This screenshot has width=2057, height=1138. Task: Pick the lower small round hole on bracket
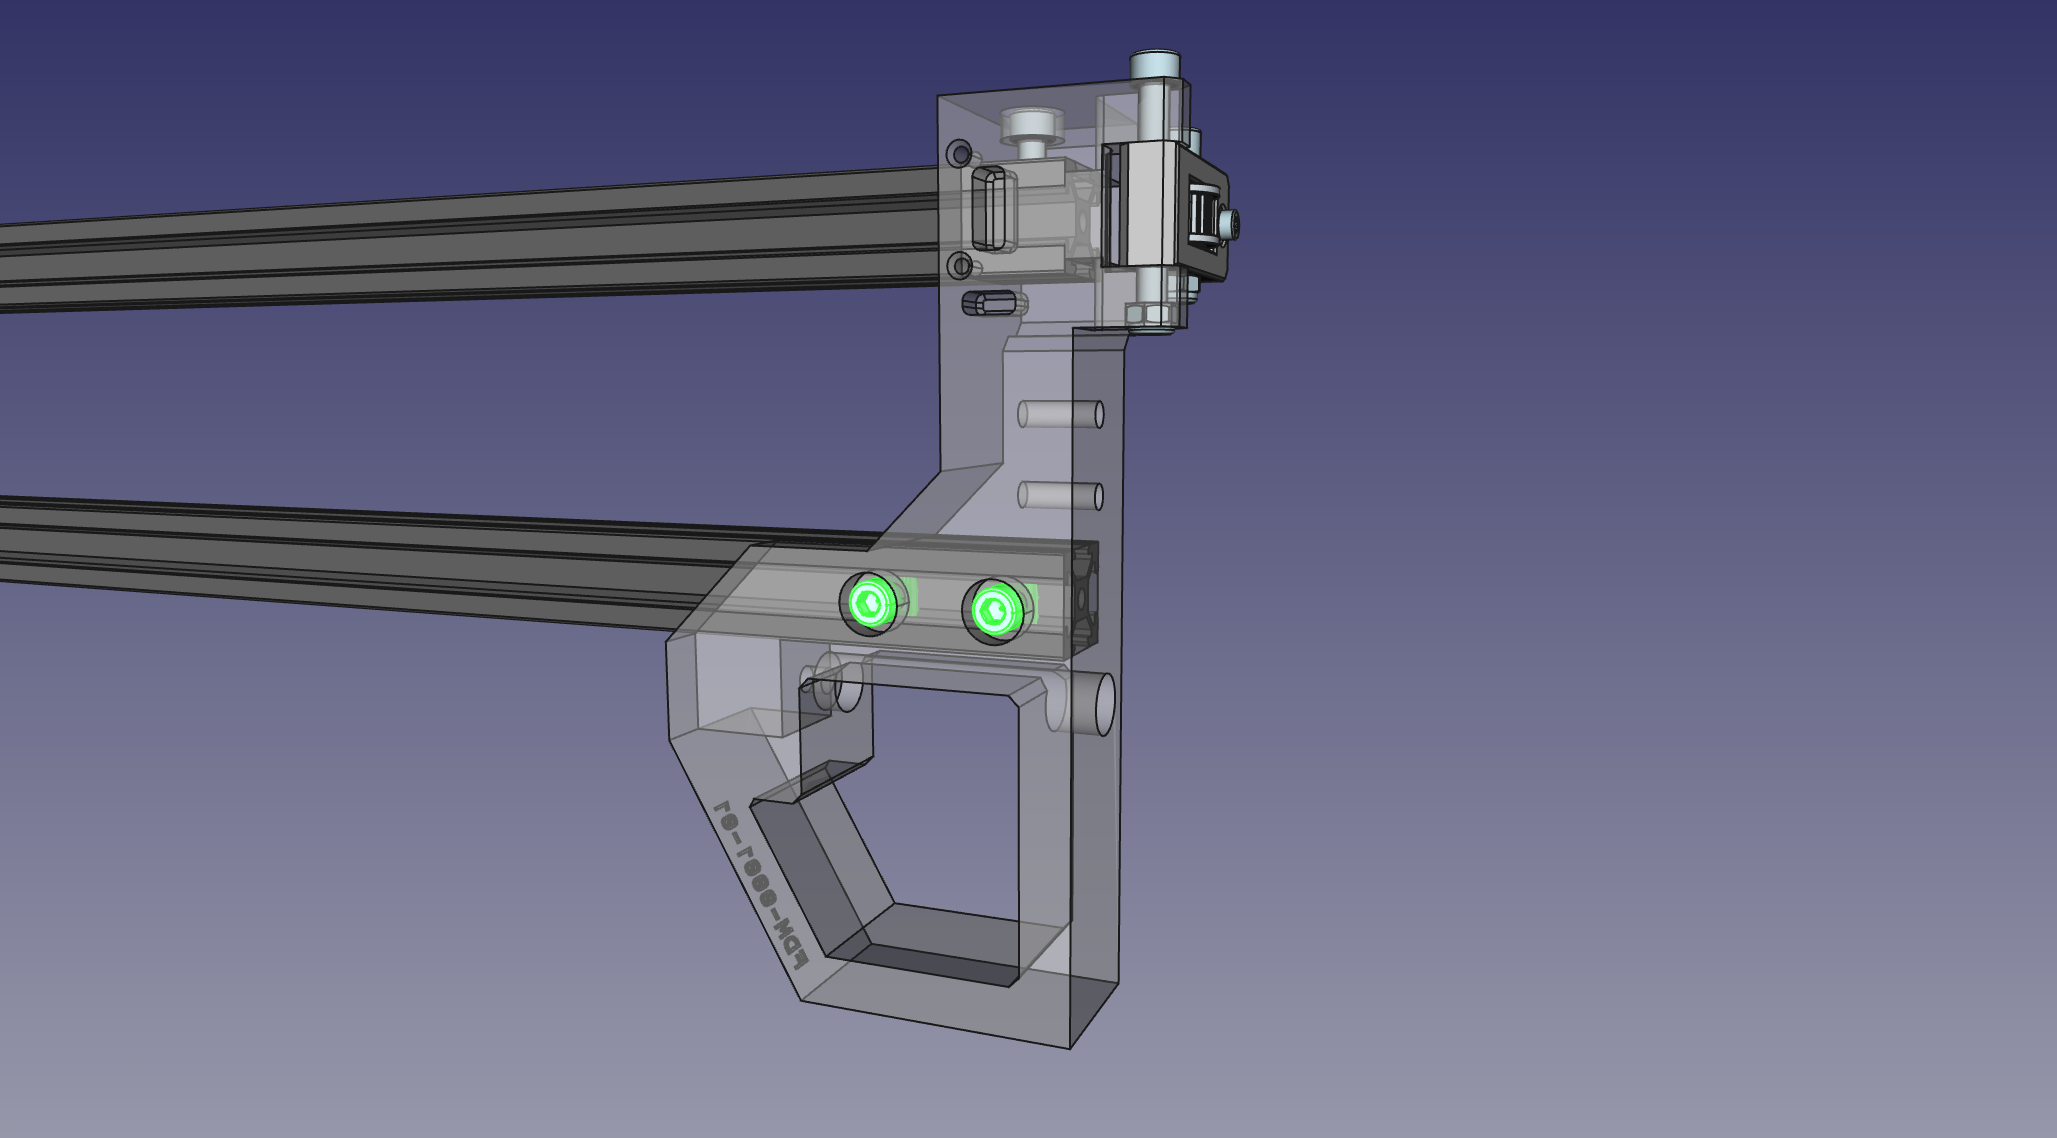(960, 266)
